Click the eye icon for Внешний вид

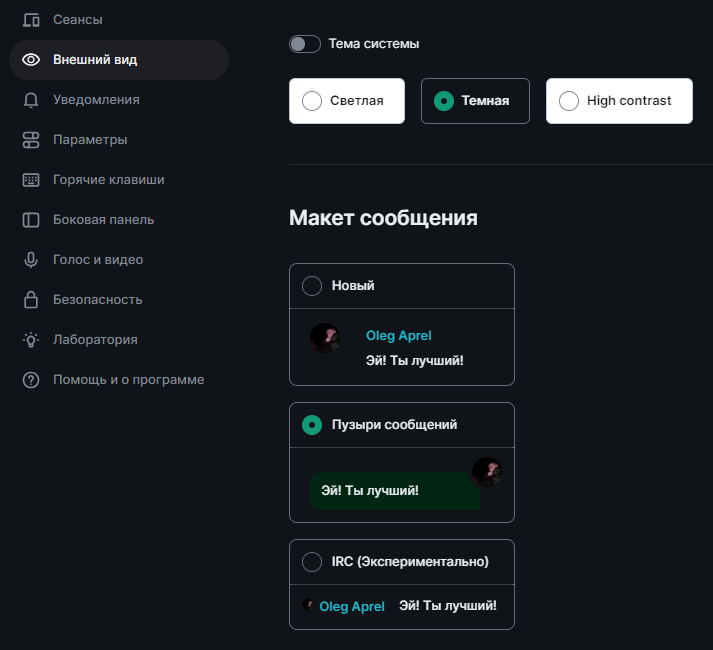[31, 60]
